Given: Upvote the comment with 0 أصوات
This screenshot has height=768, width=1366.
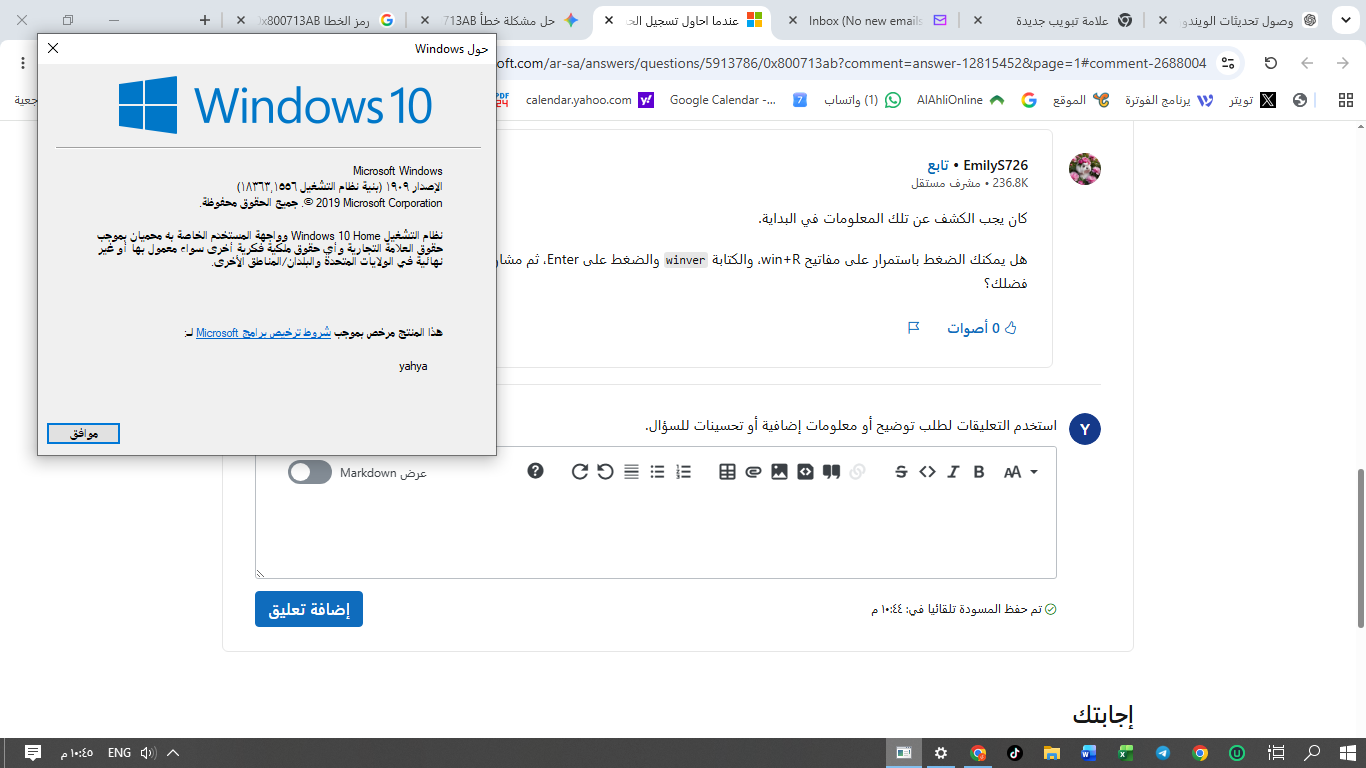Looking at the screenshot, I should point(982,327).
